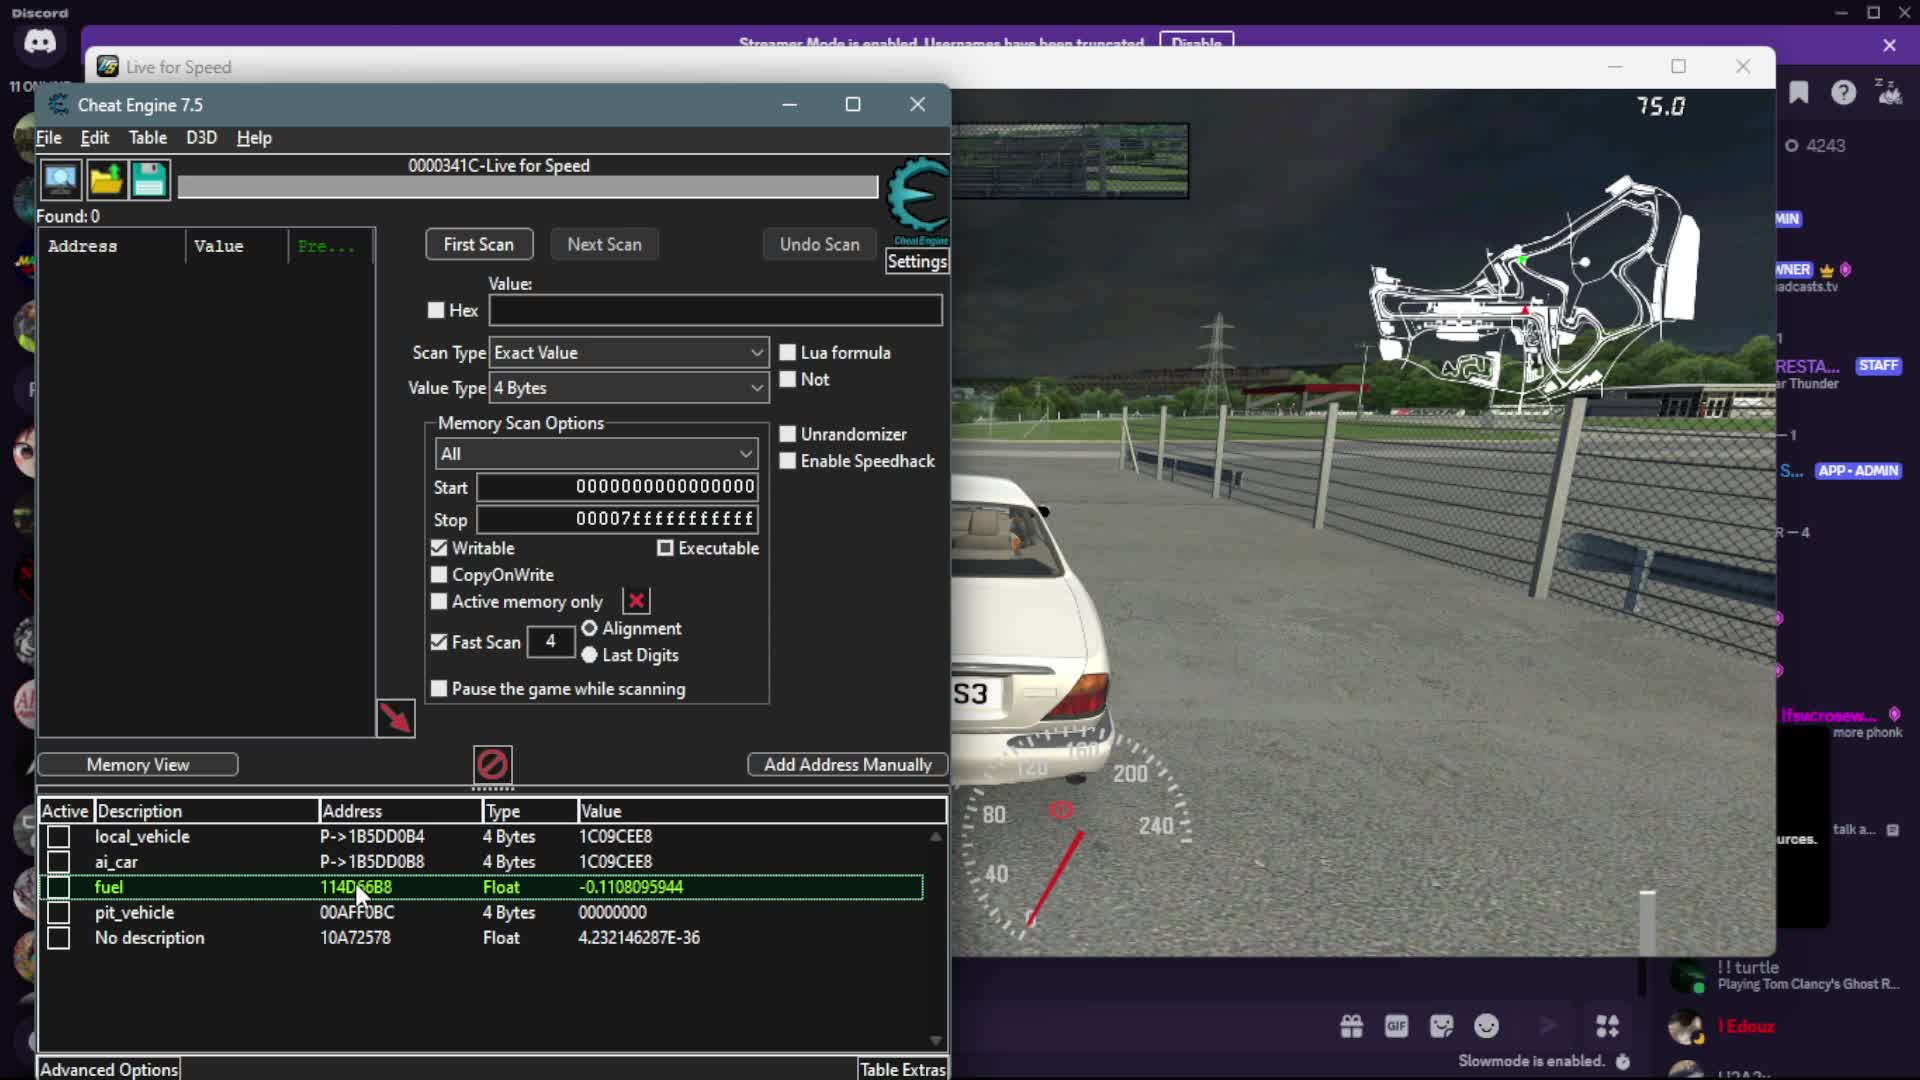Image resolution: width=1920 pixels, height=1080 pixels.
Task: Toggle the Enable Speedhack checkbox
Action: tap(788, 461)
